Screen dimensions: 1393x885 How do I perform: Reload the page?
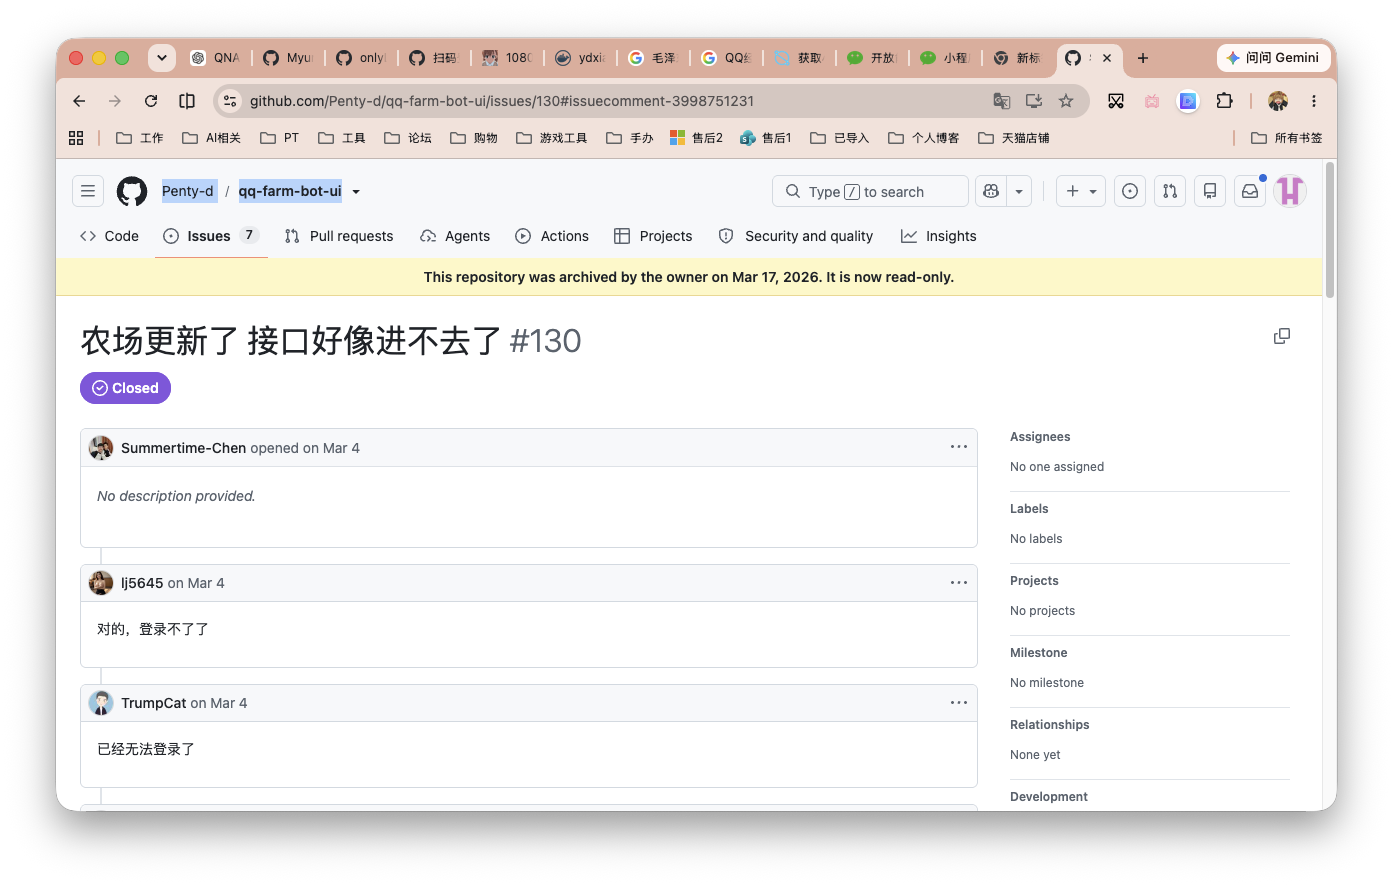tap(151, 101)
